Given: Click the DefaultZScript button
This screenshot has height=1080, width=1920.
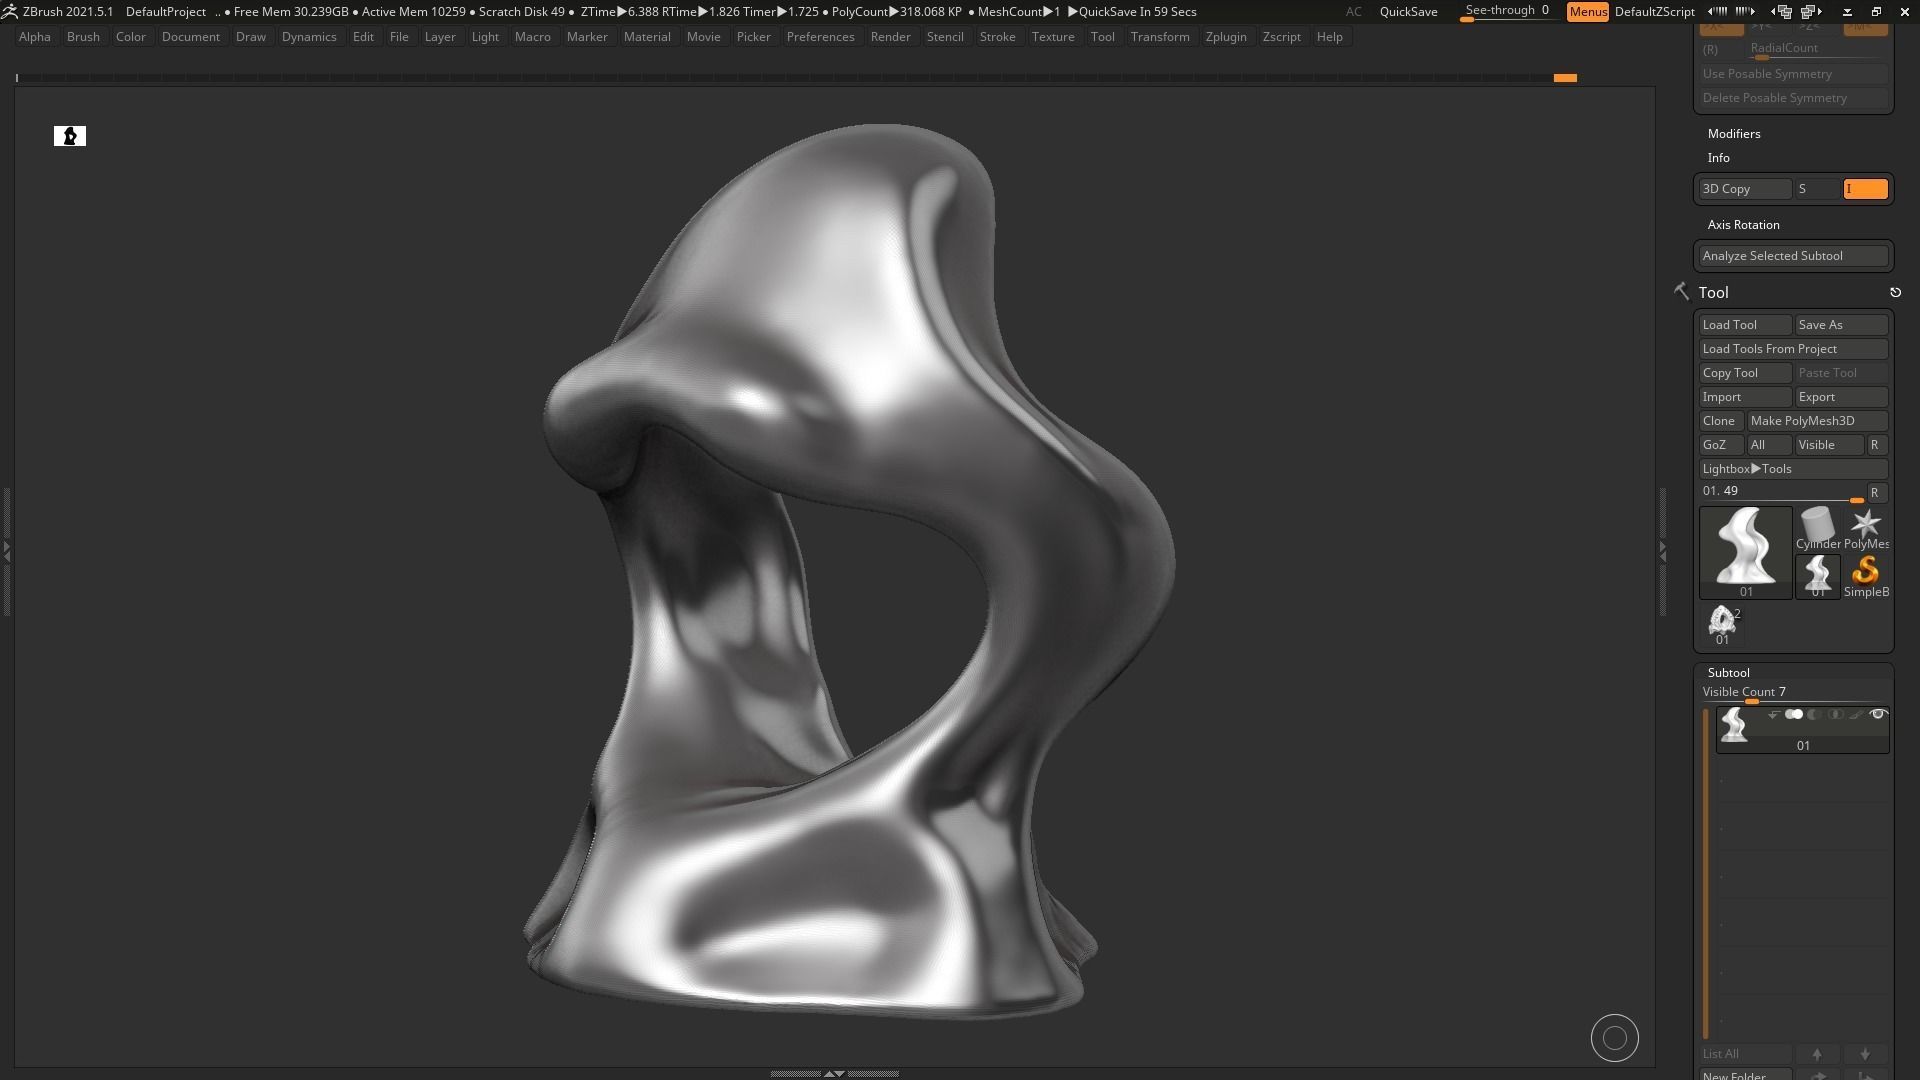Looking at the screenshot, I should coord(1654,12).
